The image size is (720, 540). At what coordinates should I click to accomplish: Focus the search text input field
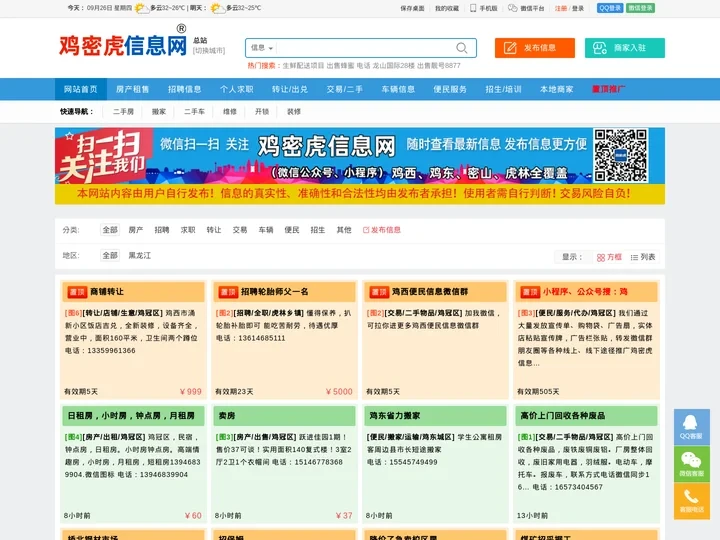click(364, 48)
